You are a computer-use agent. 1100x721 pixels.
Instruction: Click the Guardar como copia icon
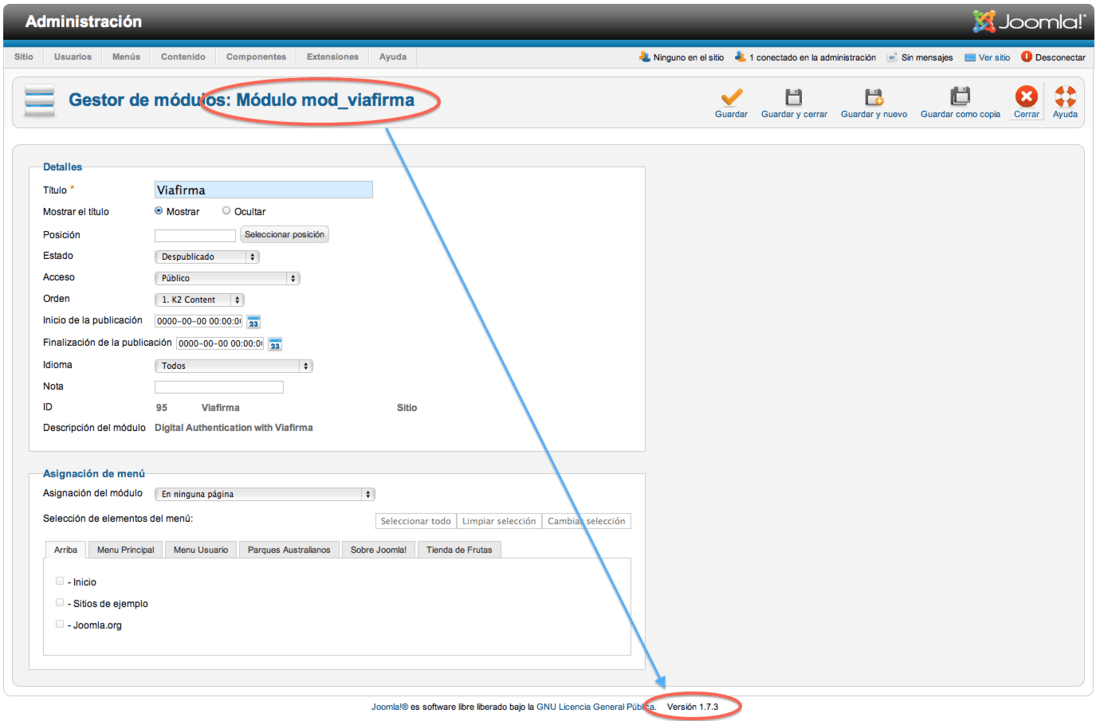point(960,96)
